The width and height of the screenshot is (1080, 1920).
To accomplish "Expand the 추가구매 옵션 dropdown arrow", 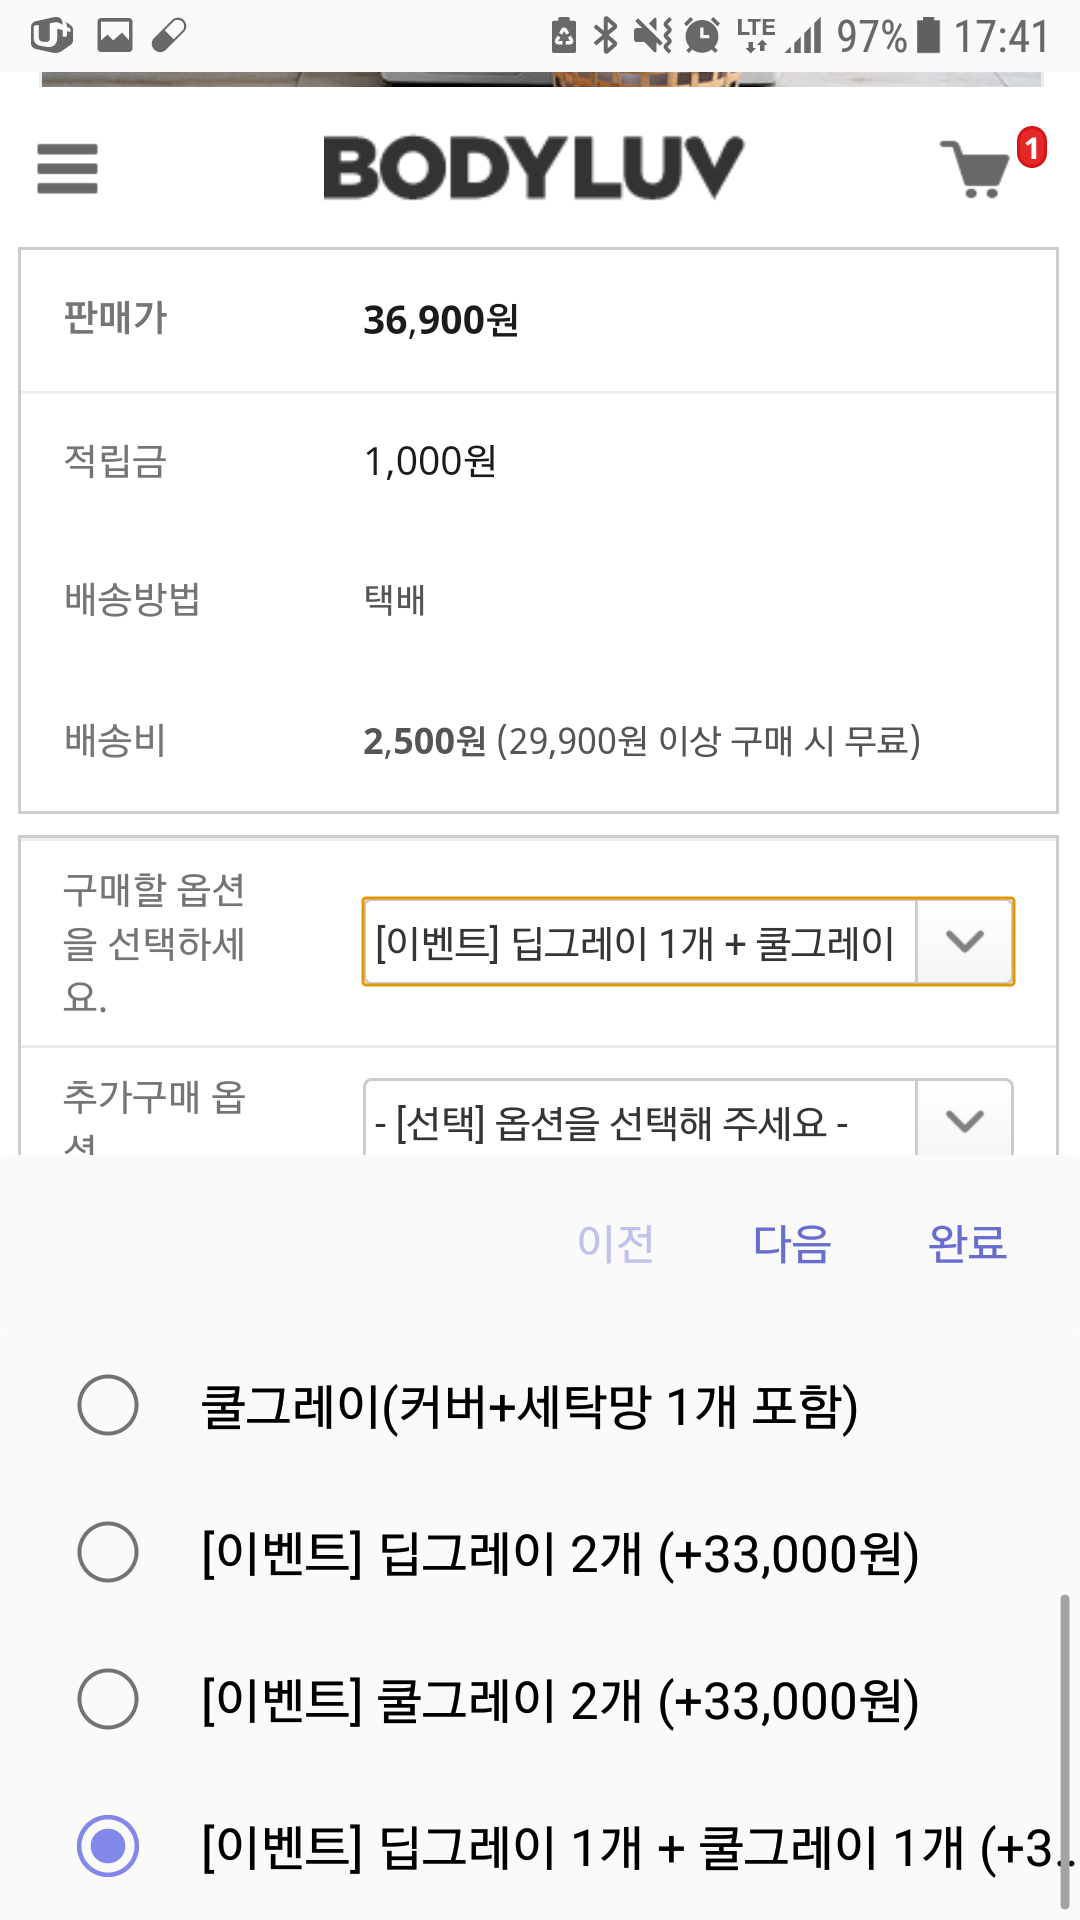I will coord(964,1120).
